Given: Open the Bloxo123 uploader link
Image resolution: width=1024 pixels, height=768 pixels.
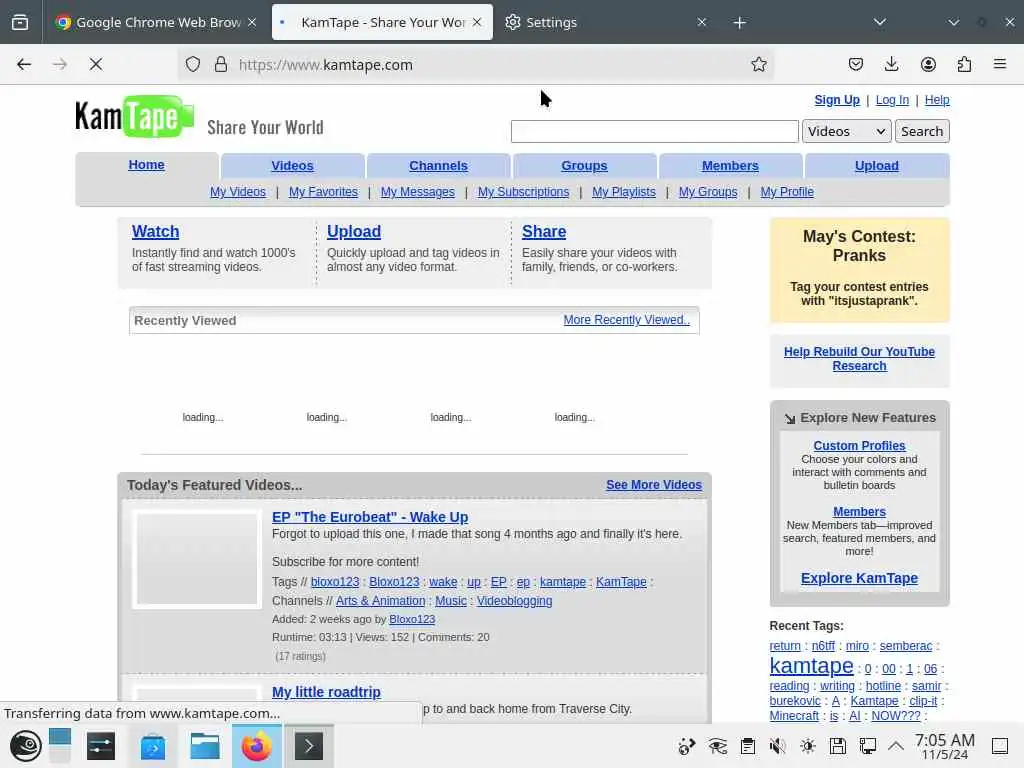Looking at the screenshot, I should click(x=412, y=619).
